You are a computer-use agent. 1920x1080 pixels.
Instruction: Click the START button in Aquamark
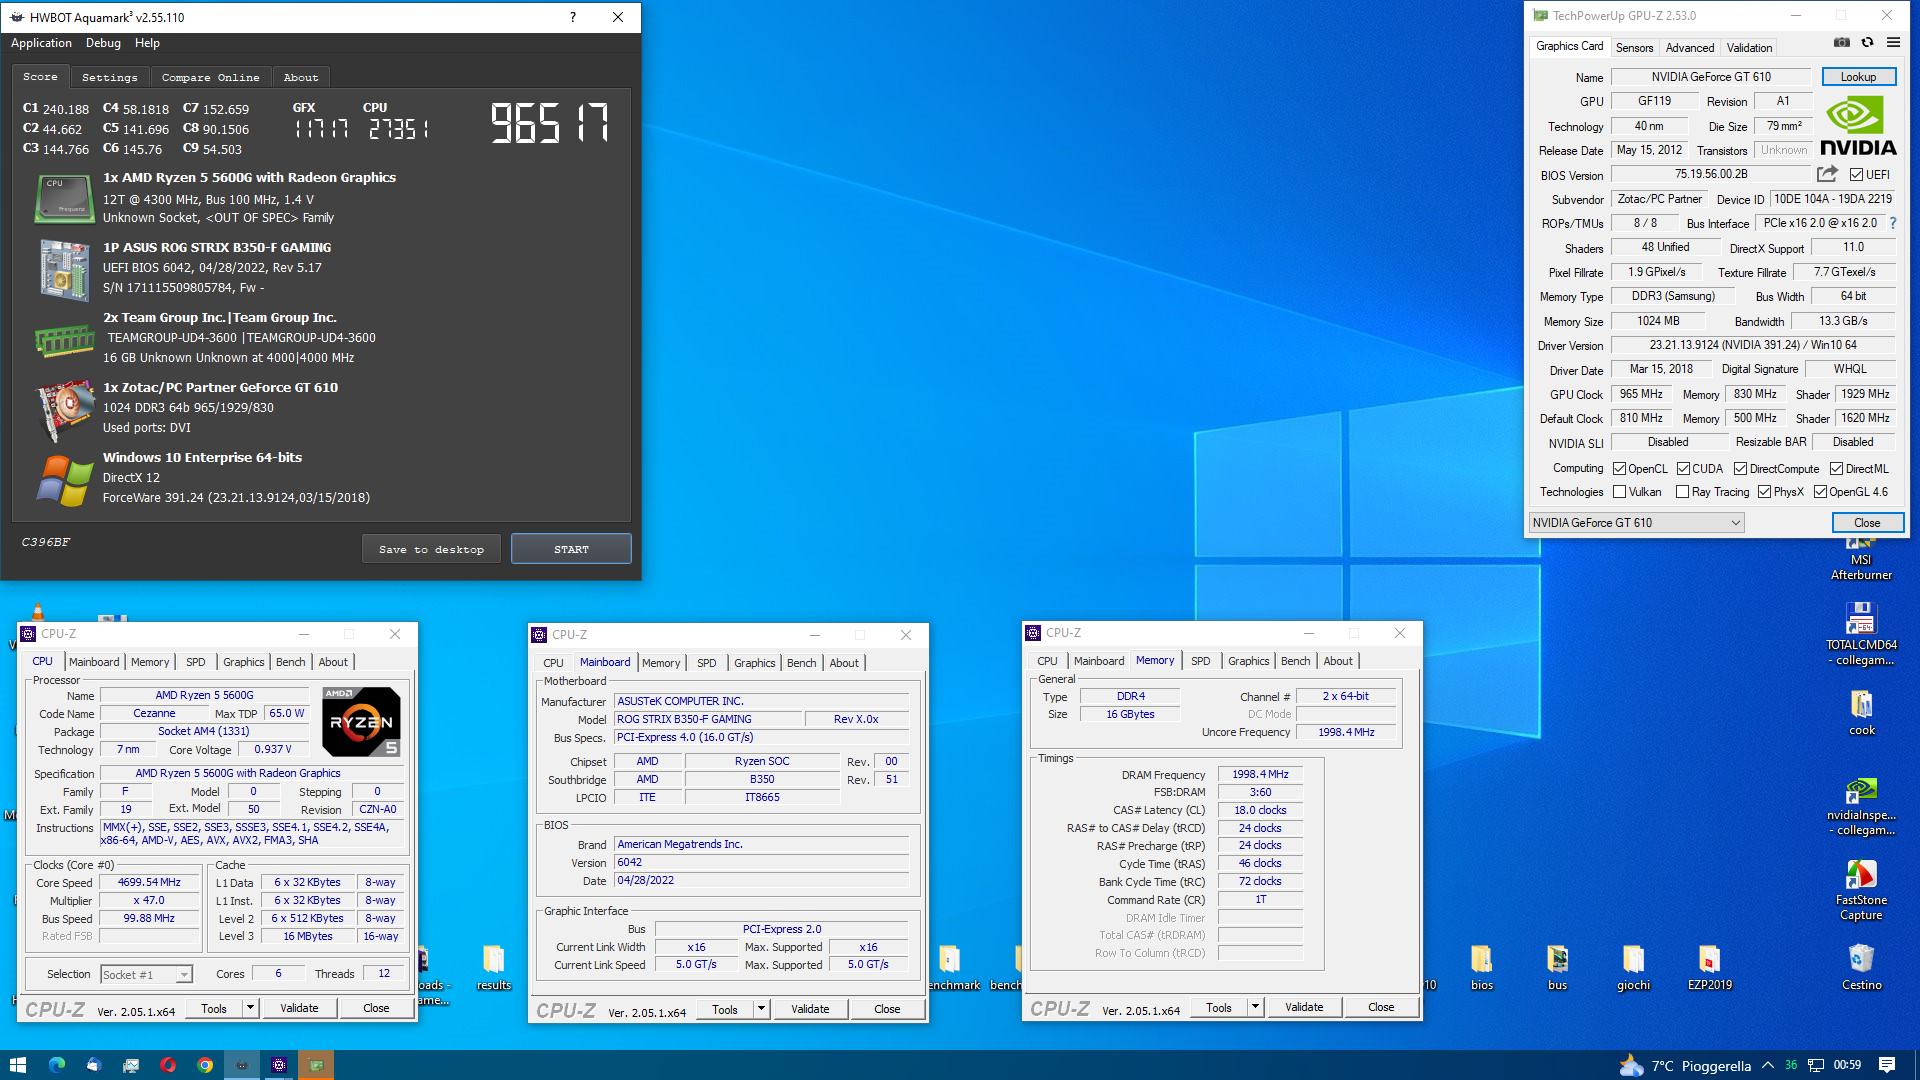571,549
